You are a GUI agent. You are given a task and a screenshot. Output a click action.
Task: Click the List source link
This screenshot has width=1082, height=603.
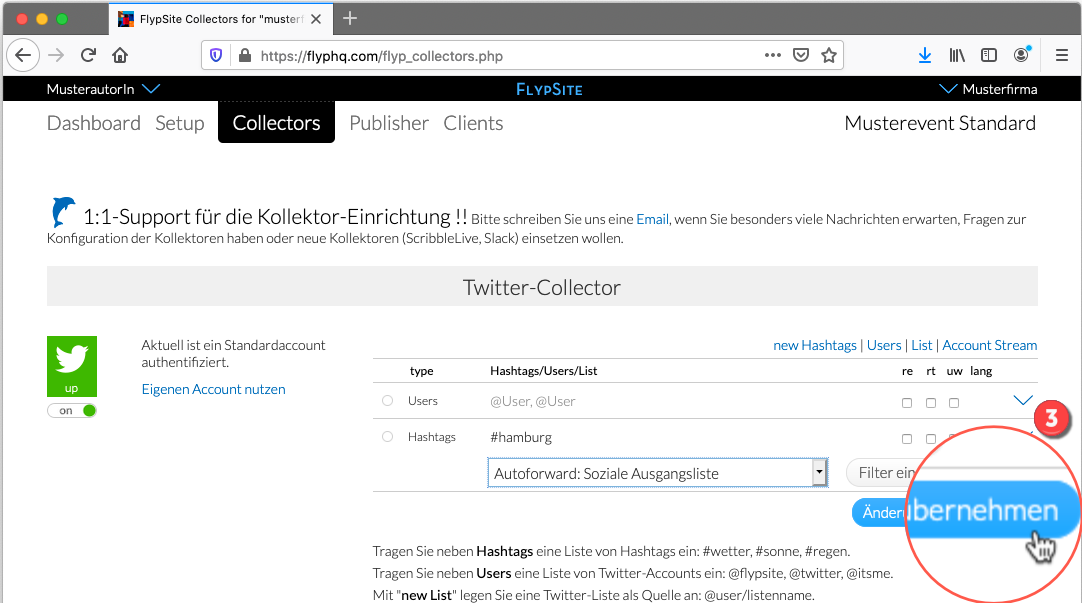(922, 345)
